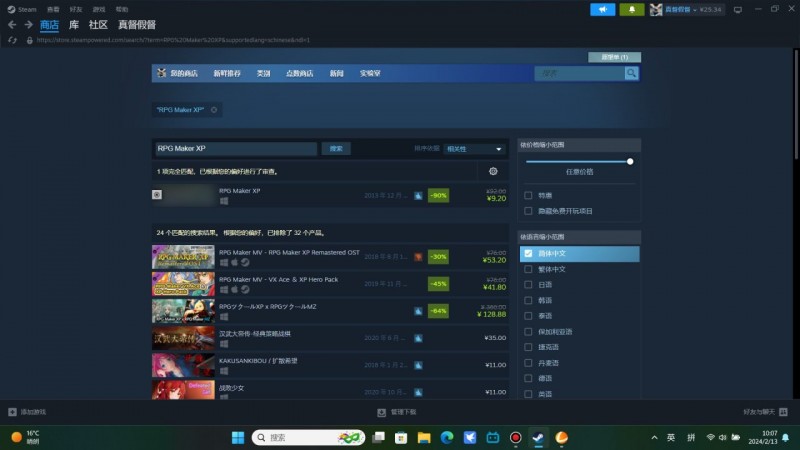Screen dimensions: 800x450
Task: Click the monitor Big Picture icon
Action: pyautogui.click(x=738, y=10)
